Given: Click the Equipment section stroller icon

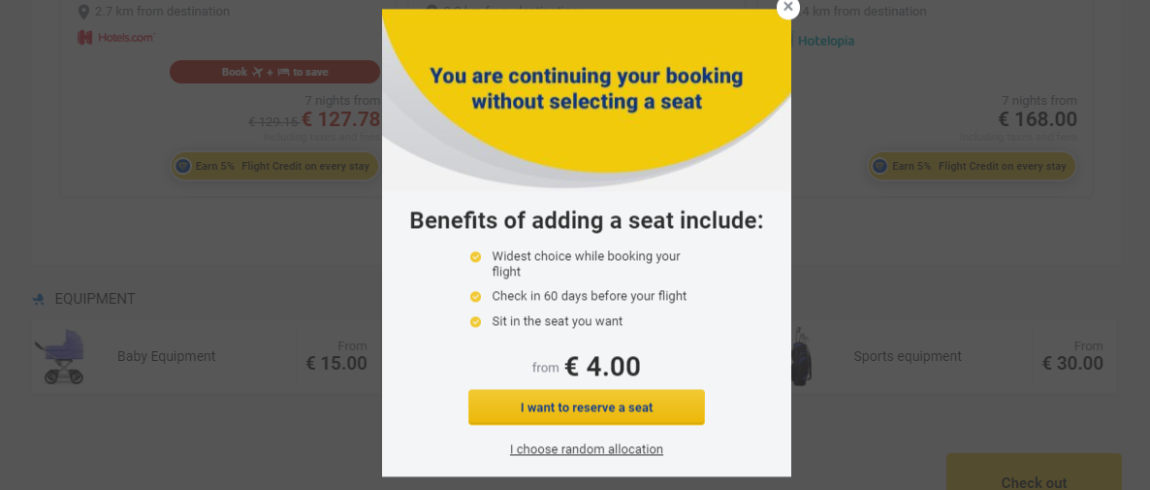Looking at the screenshot, I should tap(38, 299).
